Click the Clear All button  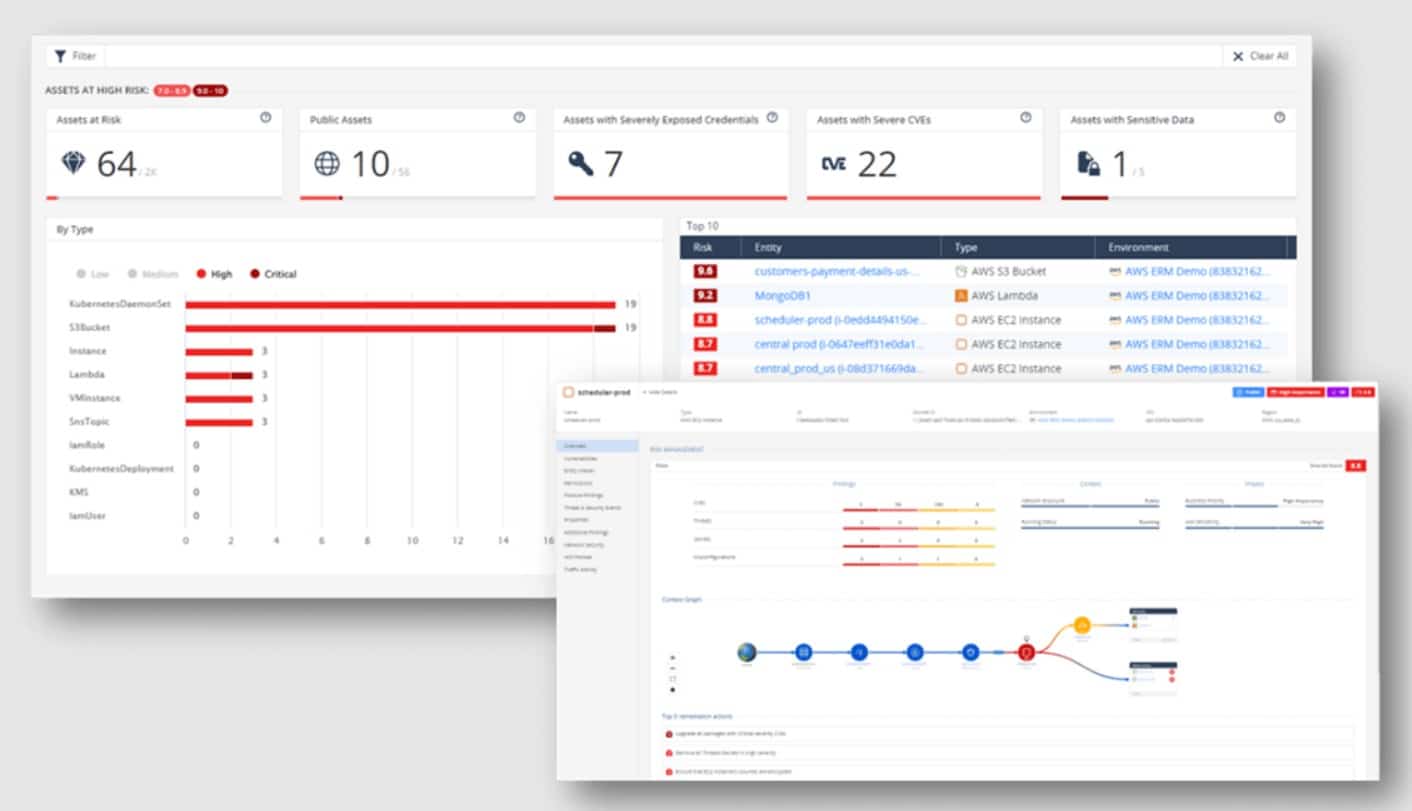(x=1258, y=56)
